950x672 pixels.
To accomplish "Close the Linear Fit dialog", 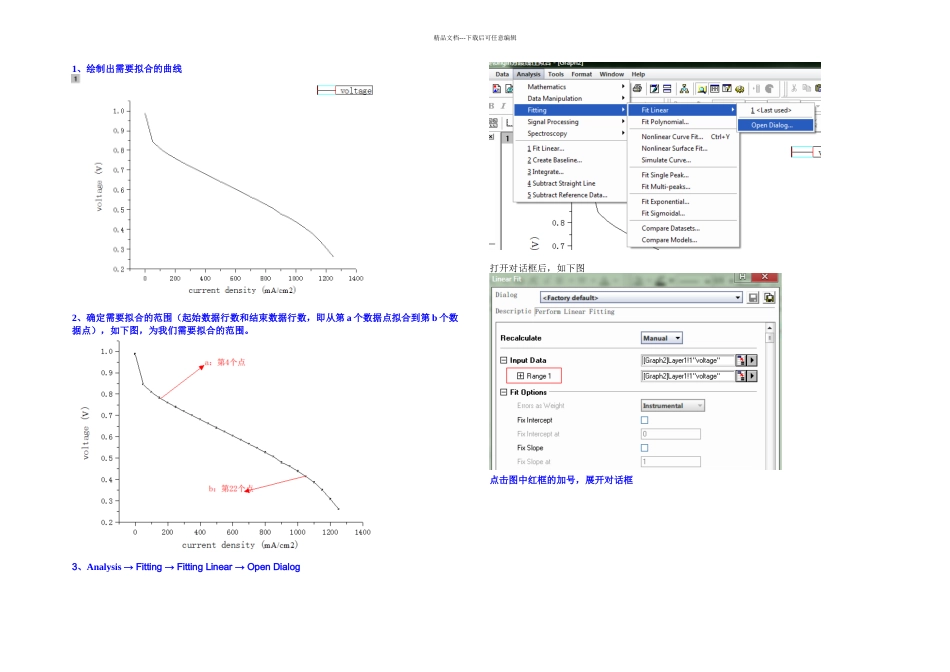I will point(765,277).
